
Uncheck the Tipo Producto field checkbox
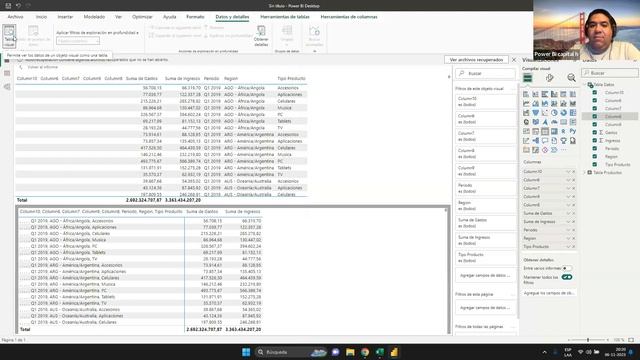(595, 164)
